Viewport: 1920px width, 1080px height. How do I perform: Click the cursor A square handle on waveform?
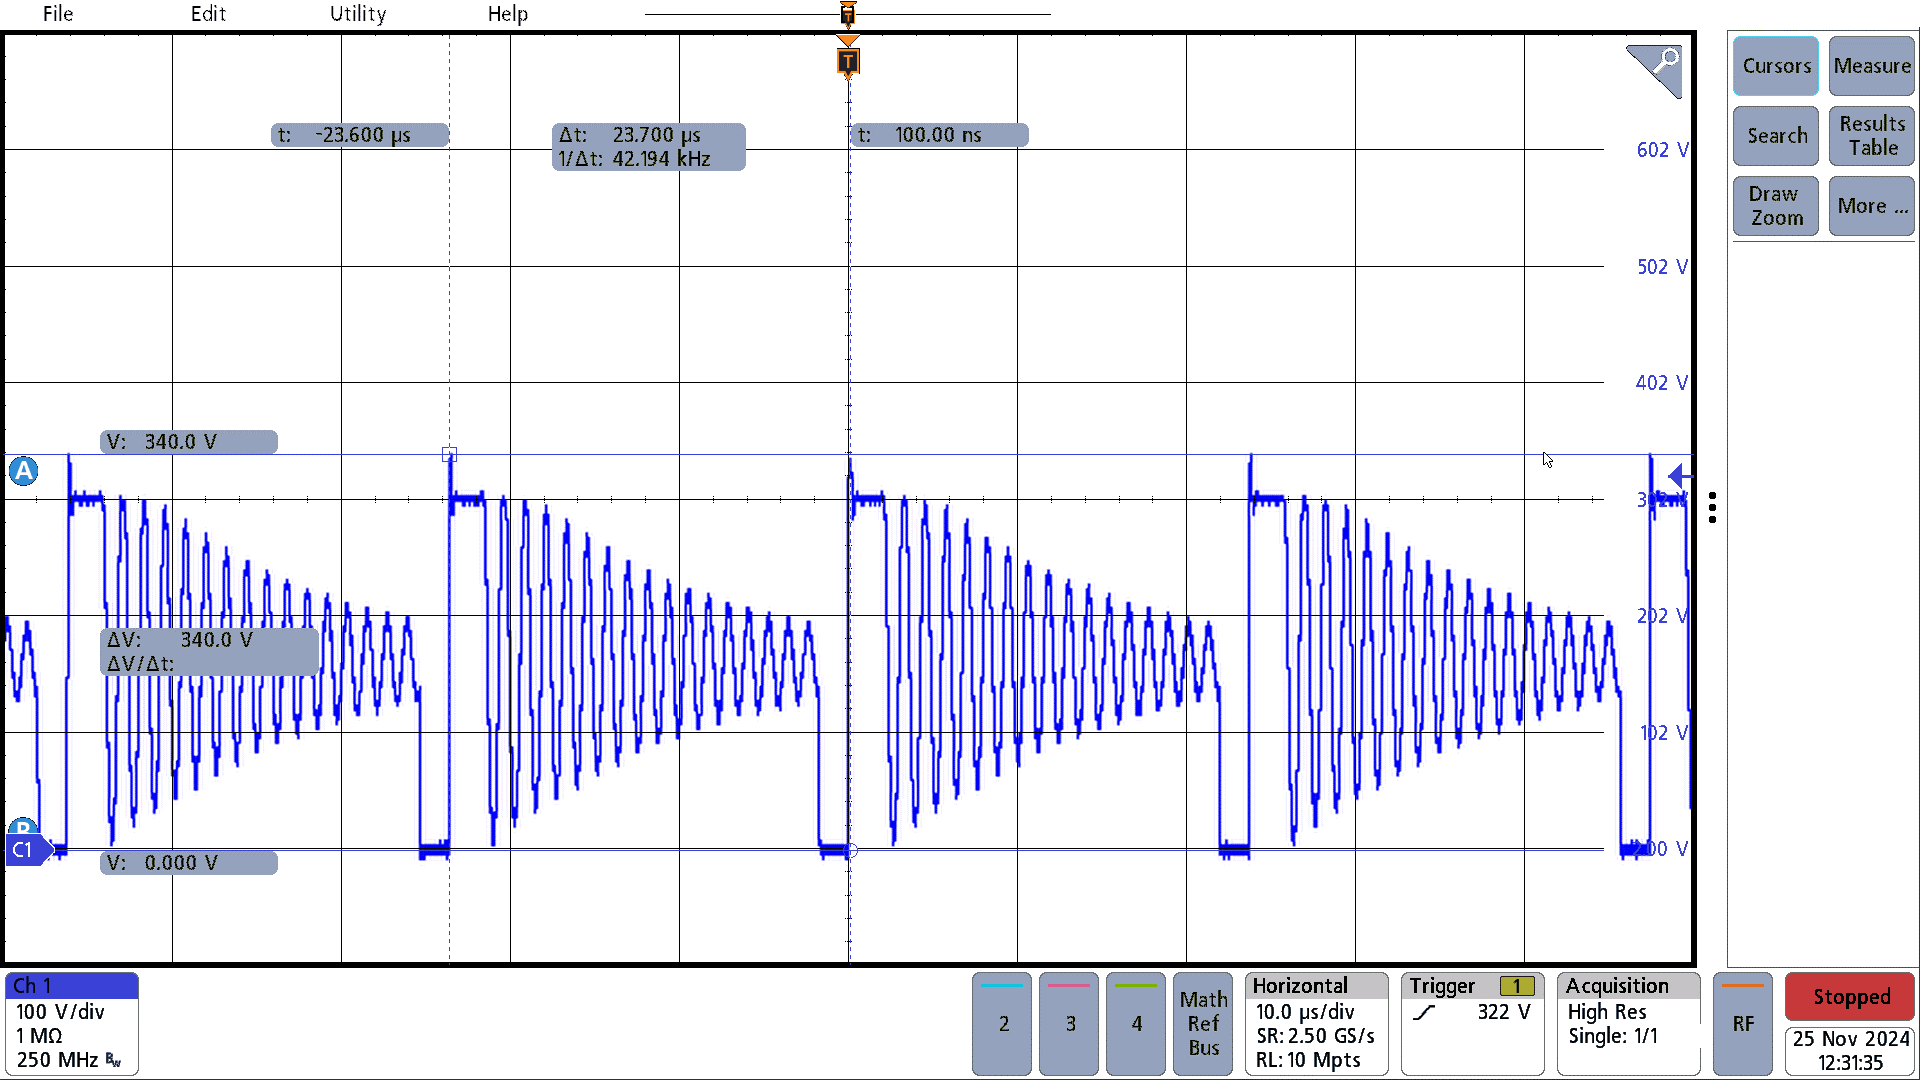pos(449,454)
